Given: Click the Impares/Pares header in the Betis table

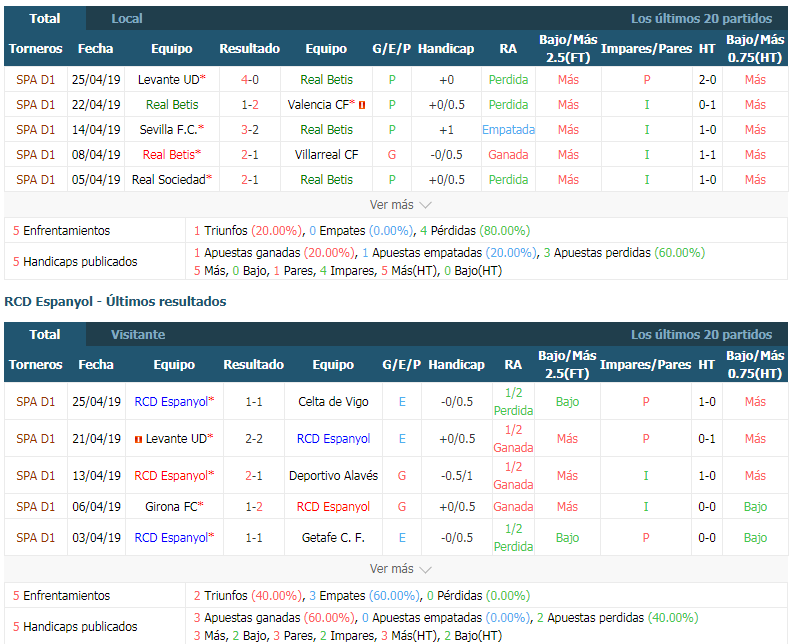Looking at the screenshot, I should 646,48.
